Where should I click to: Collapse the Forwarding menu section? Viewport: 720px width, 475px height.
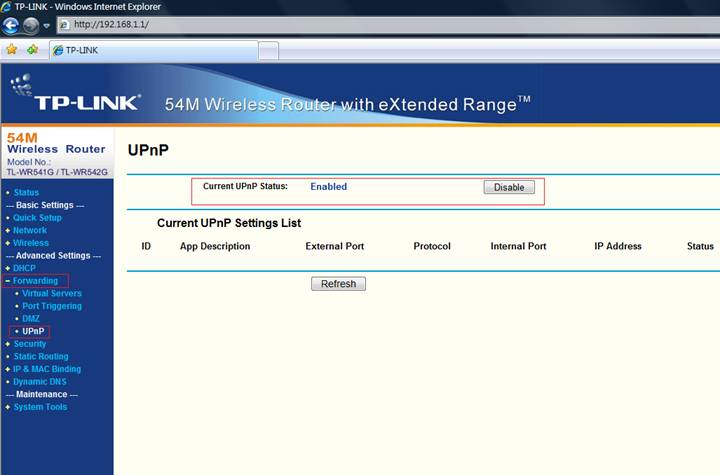pos(35,280)
